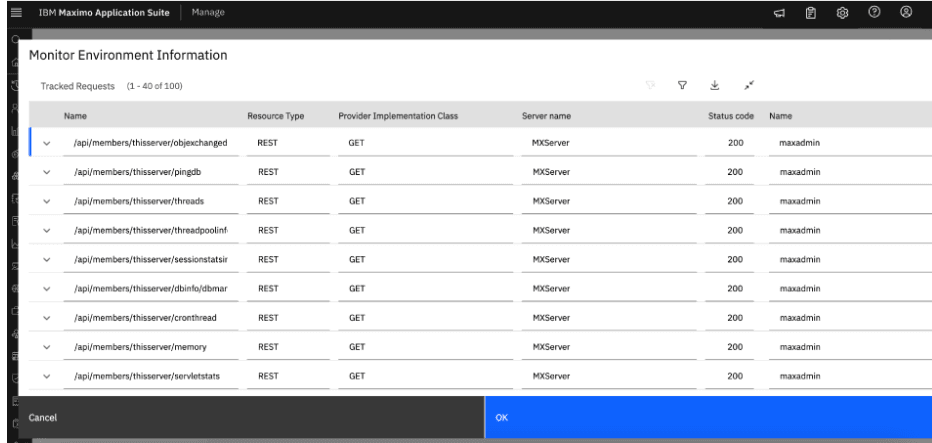Collapse the Tracked Requests table view
Image resolution: width=932 pixels, height=443 pixels.
pyautogui.click(x=749, y=86)
